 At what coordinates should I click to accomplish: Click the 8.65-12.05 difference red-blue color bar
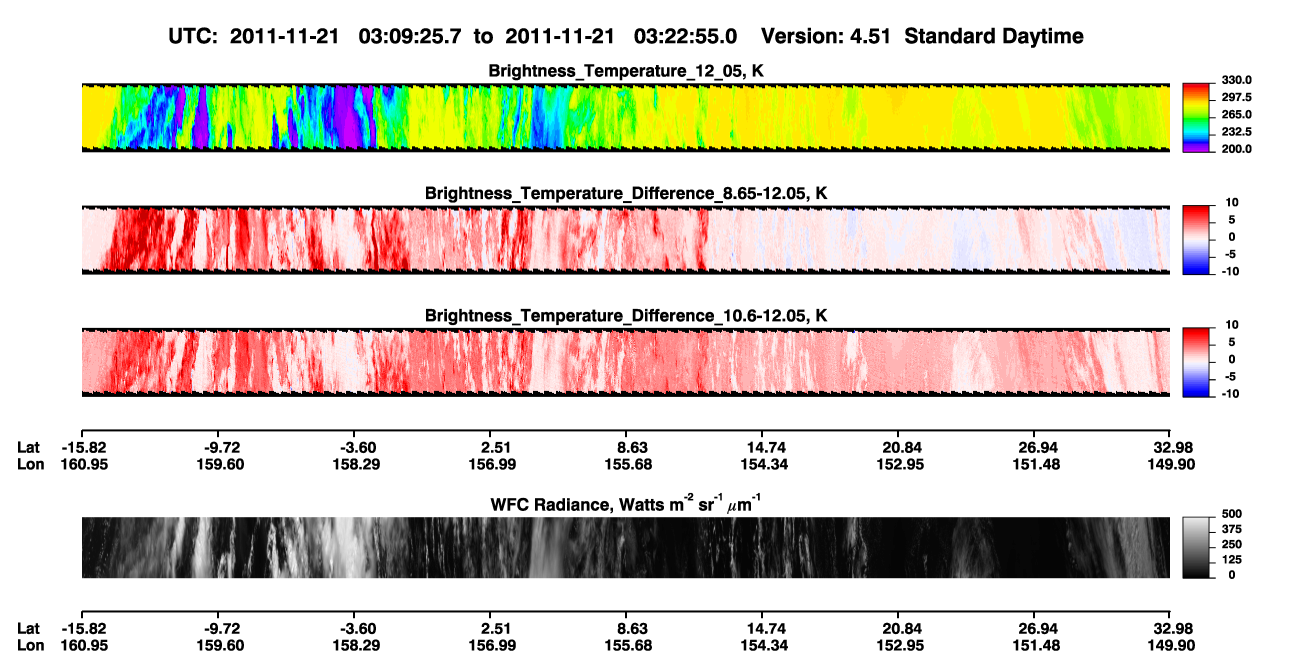(1196, 239)
